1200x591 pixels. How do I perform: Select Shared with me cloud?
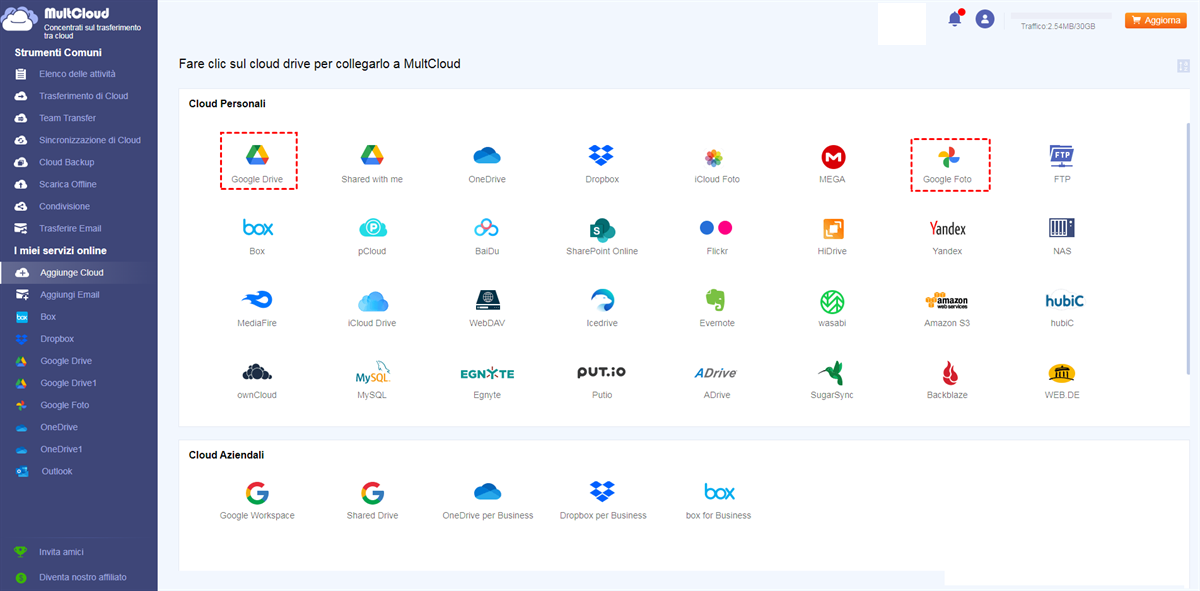point(372,155)
